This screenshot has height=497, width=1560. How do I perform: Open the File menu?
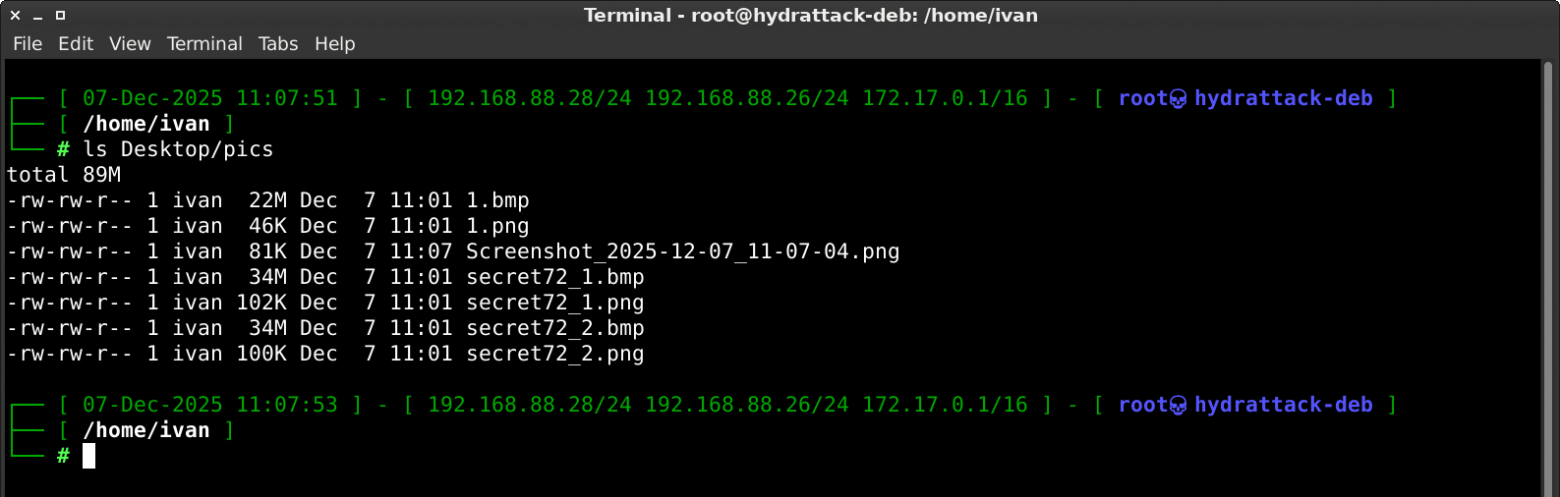(27, 44)
